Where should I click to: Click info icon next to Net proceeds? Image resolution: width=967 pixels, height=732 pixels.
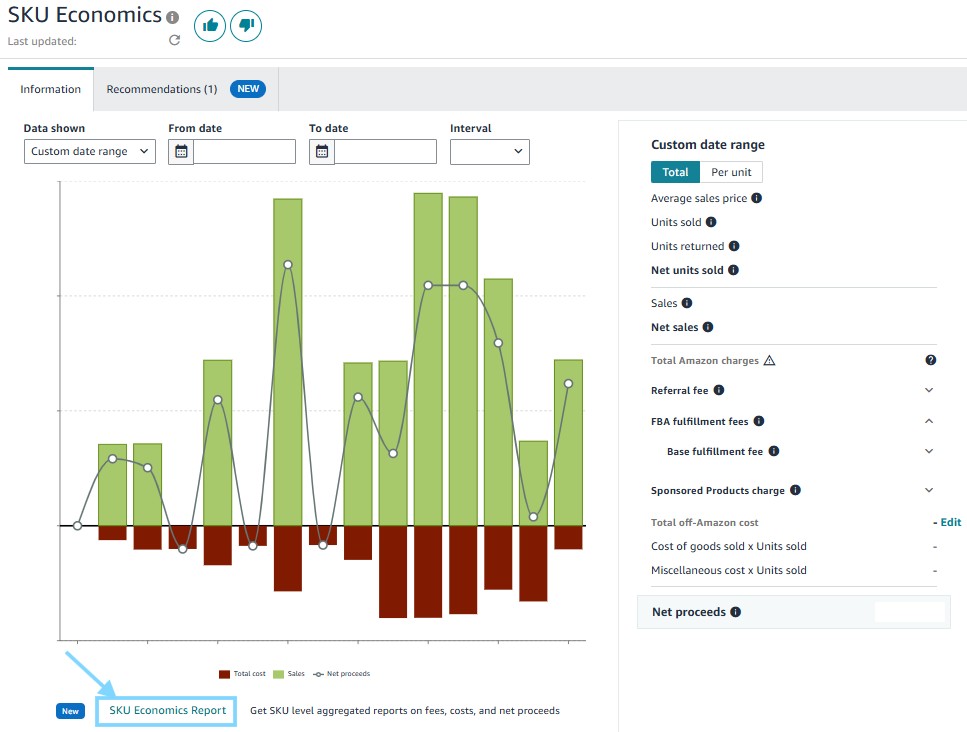click(x=736, y=612)
